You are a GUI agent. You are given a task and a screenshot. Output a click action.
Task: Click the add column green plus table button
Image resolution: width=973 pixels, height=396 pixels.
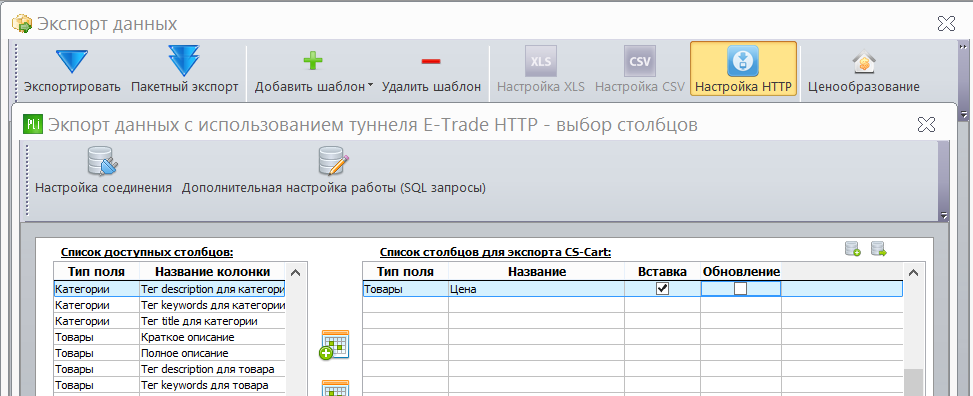click(x=335, y=344)
